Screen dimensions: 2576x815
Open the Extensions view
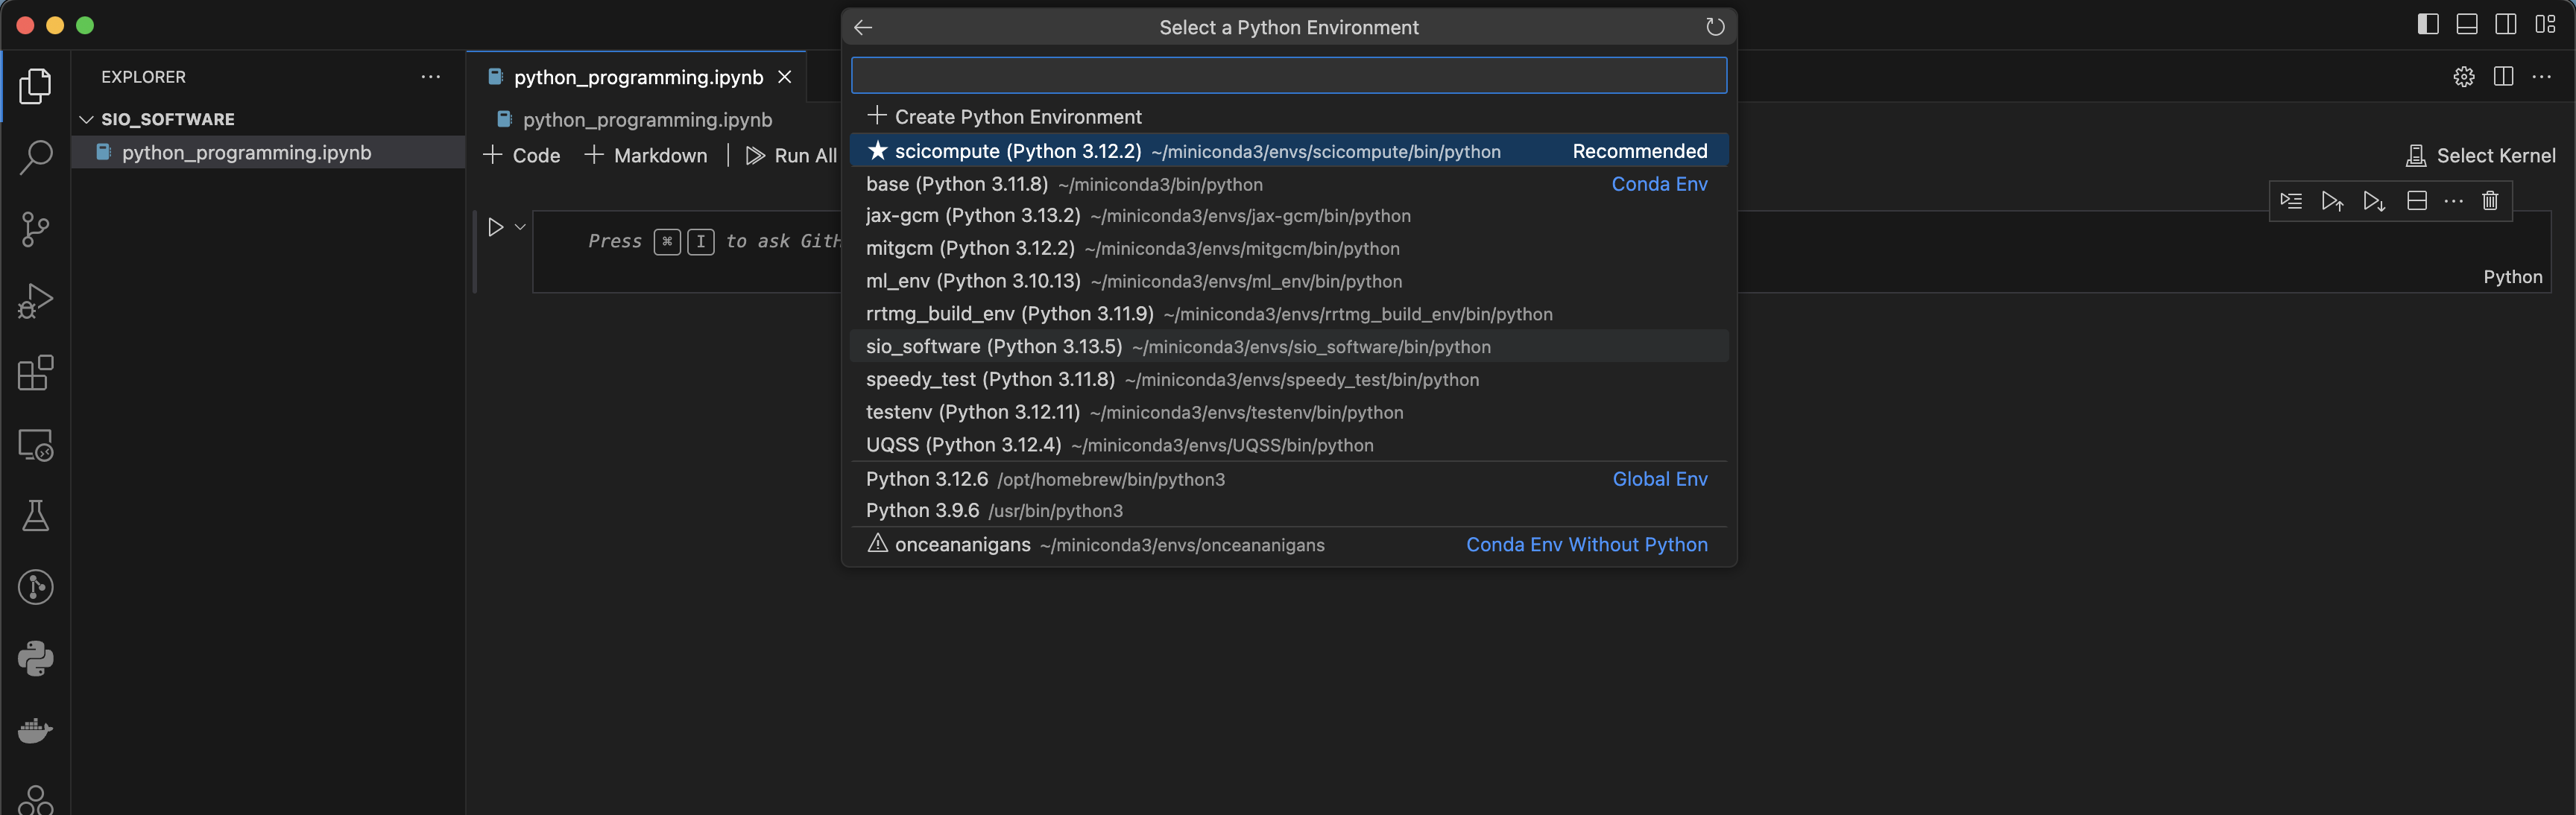pyautogui.click(x=36, y=373)
